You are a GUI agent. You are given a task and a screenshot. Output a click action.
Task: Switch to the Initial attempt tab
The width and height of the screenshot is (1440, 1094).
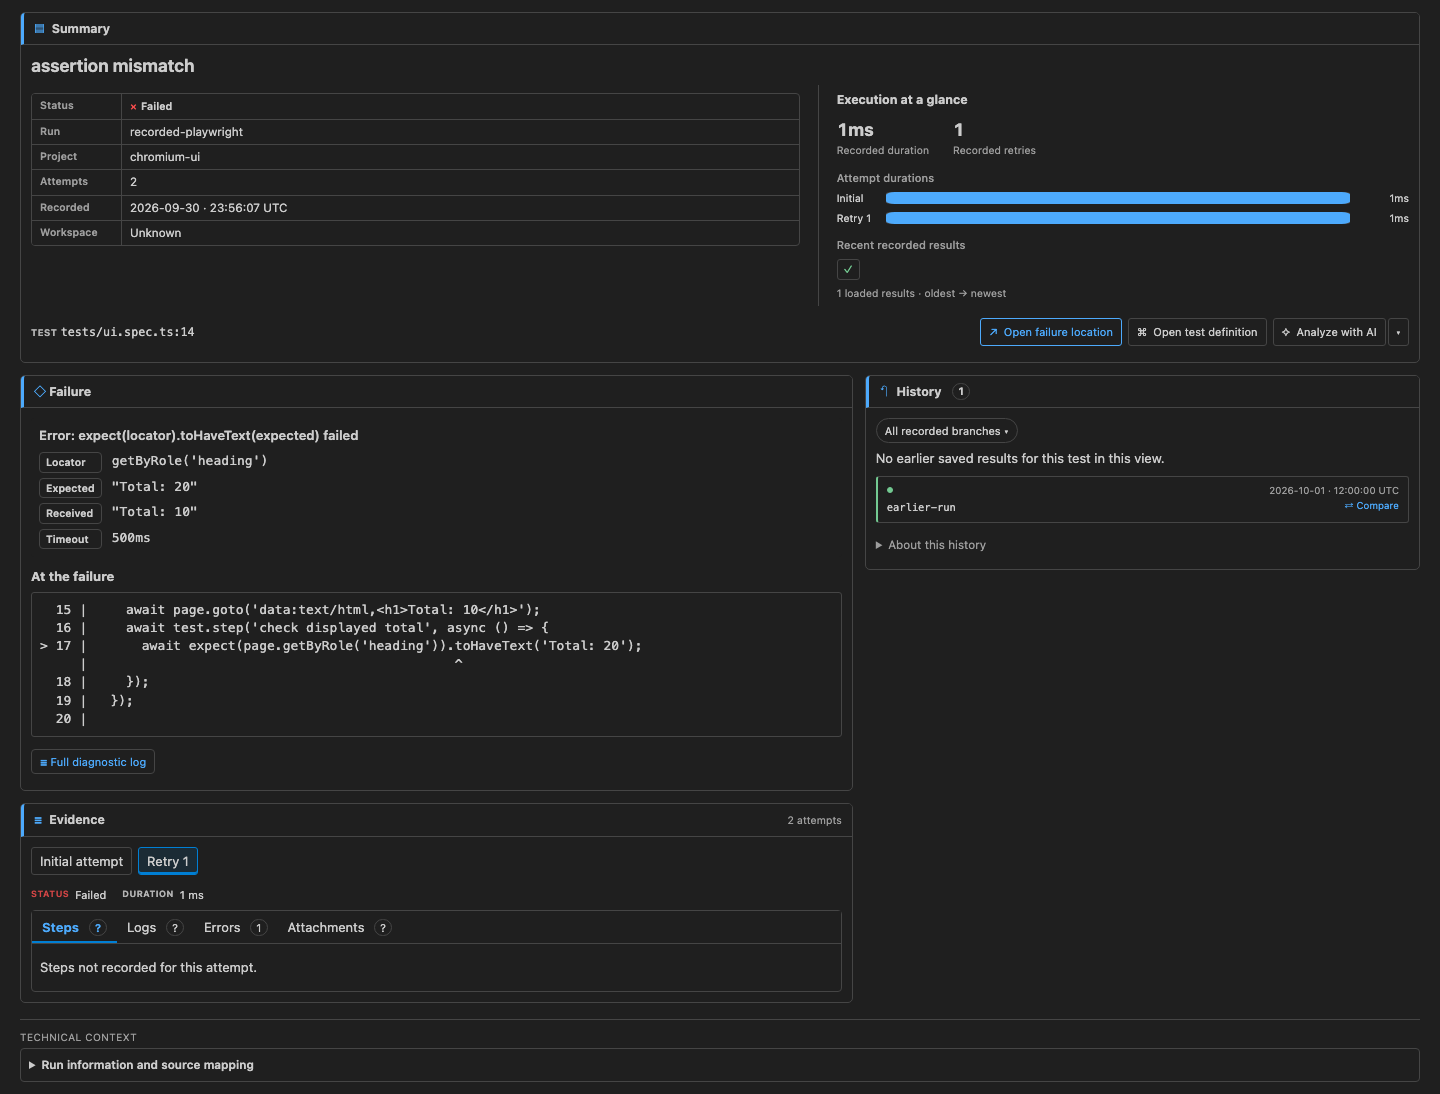coord(82,861)
